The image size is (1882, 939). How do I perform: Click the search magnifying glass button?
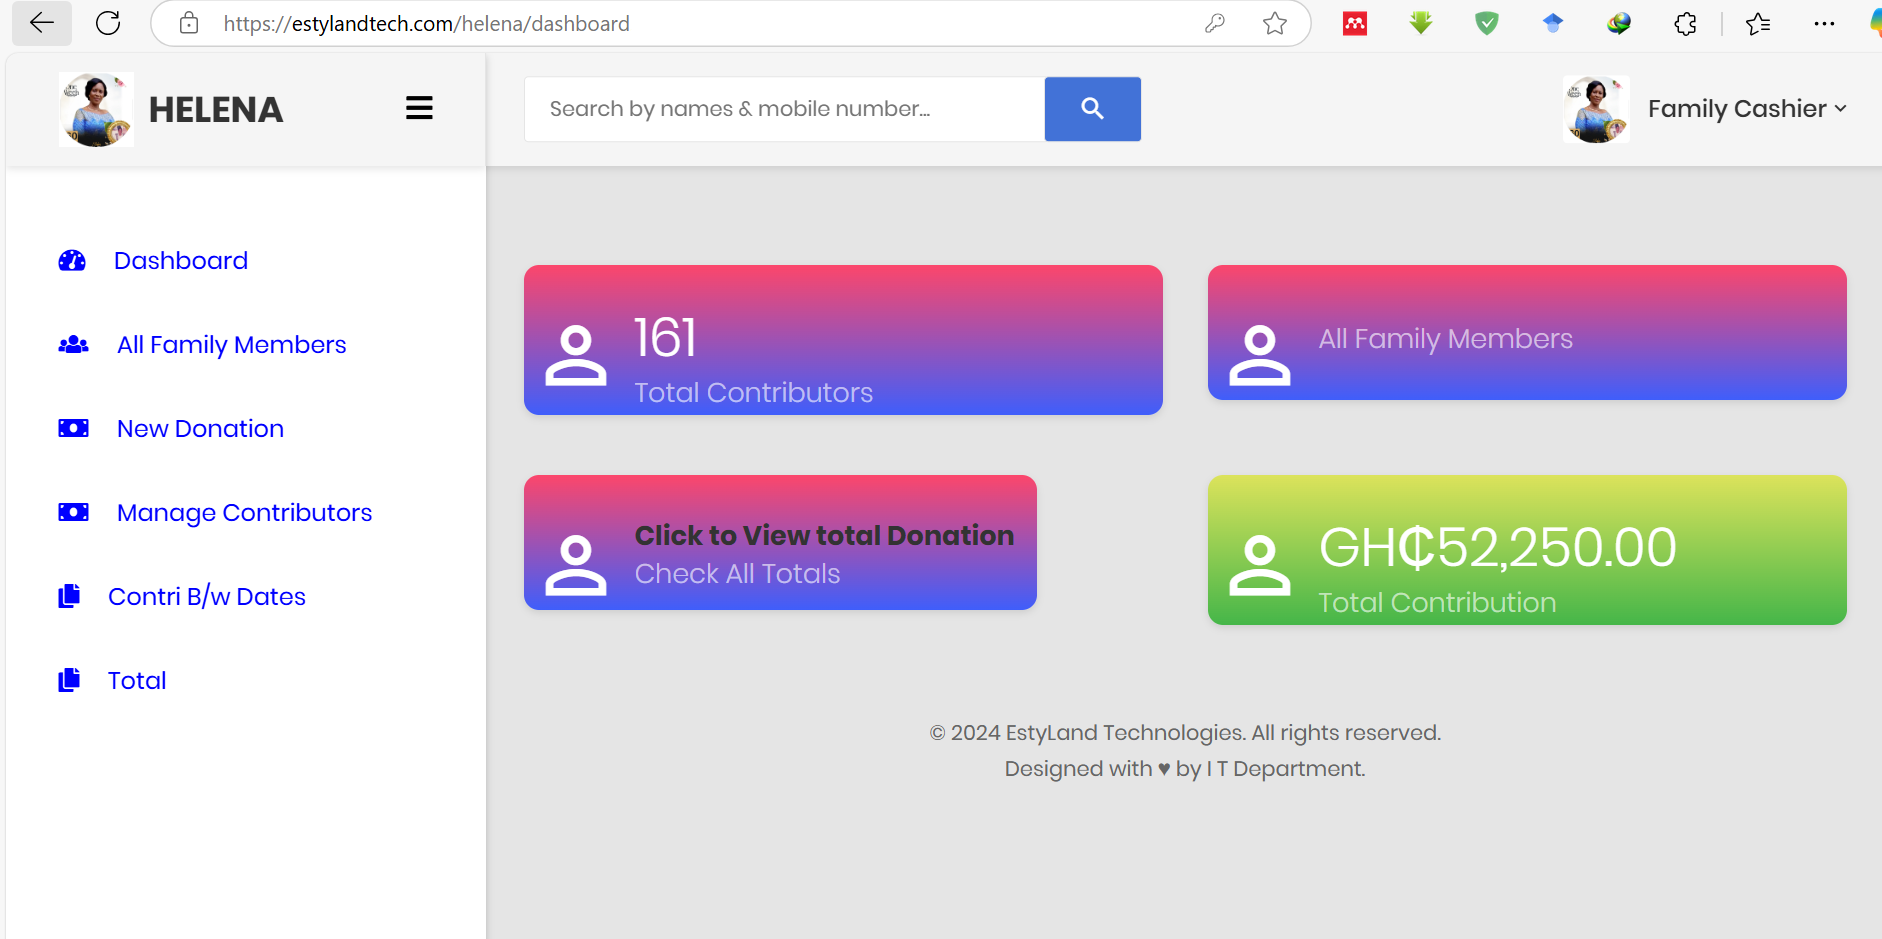click(x=1092, y=108)
